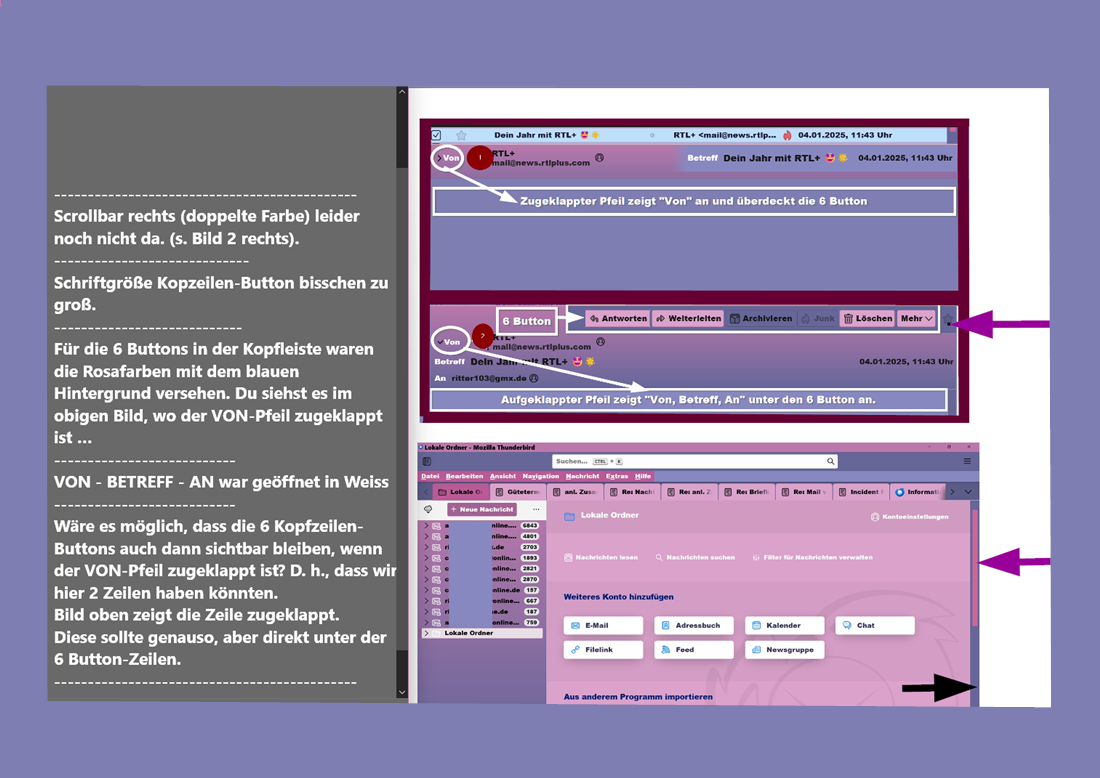Click the Antworten reply button
The width and height of the screenshot is (1100, 778).
(x=618, y=318)
